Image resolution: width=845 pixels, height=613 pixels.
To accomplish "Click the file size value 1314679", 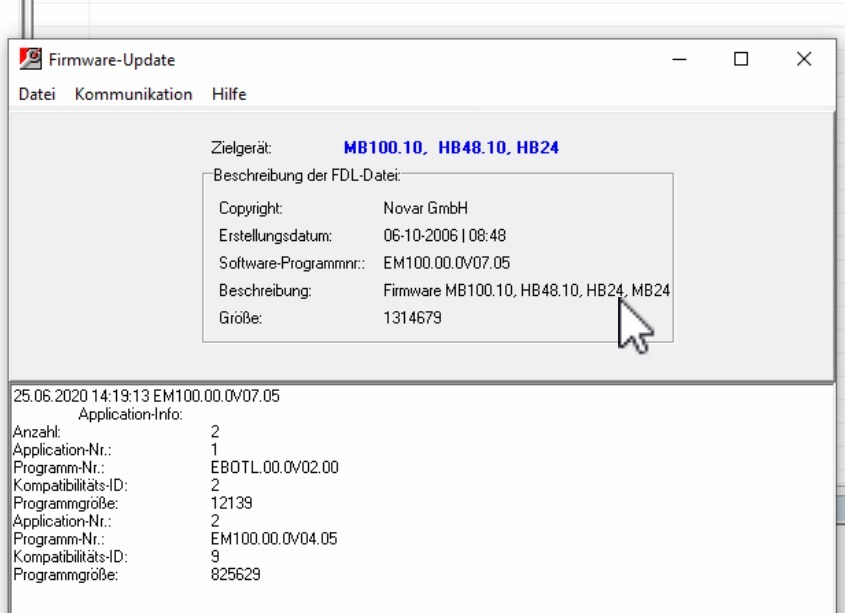I will [412, 318].
